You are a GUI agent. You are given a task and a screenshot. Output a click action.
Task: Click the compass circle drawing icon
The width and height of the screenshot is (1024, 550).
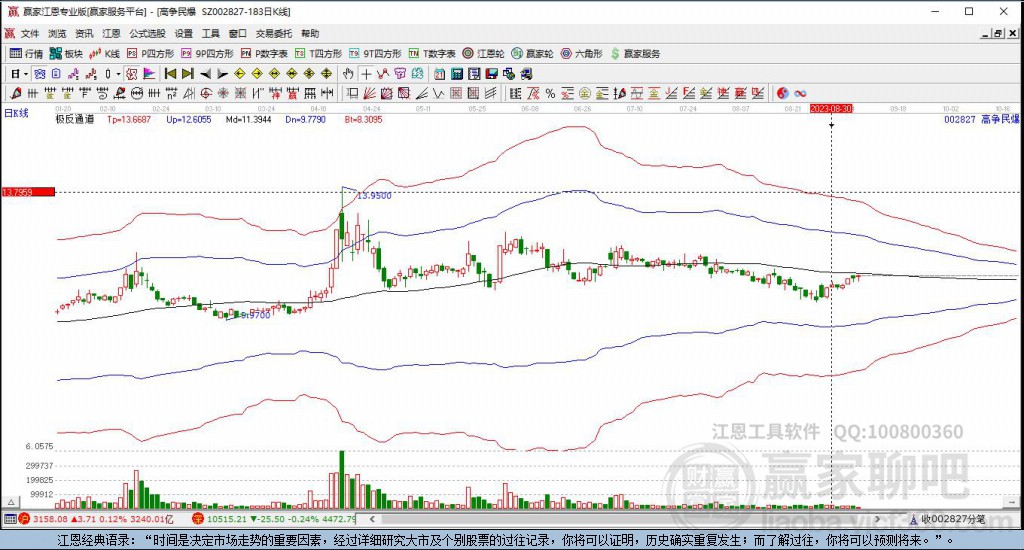click(206, 93)
